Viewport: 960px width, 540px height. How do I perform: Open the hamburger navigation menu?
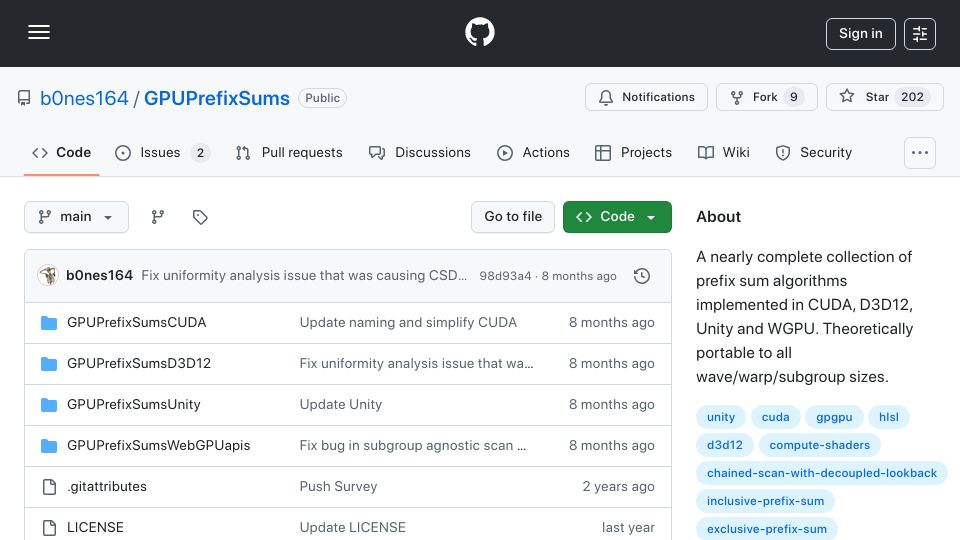(x=39, y=32)
